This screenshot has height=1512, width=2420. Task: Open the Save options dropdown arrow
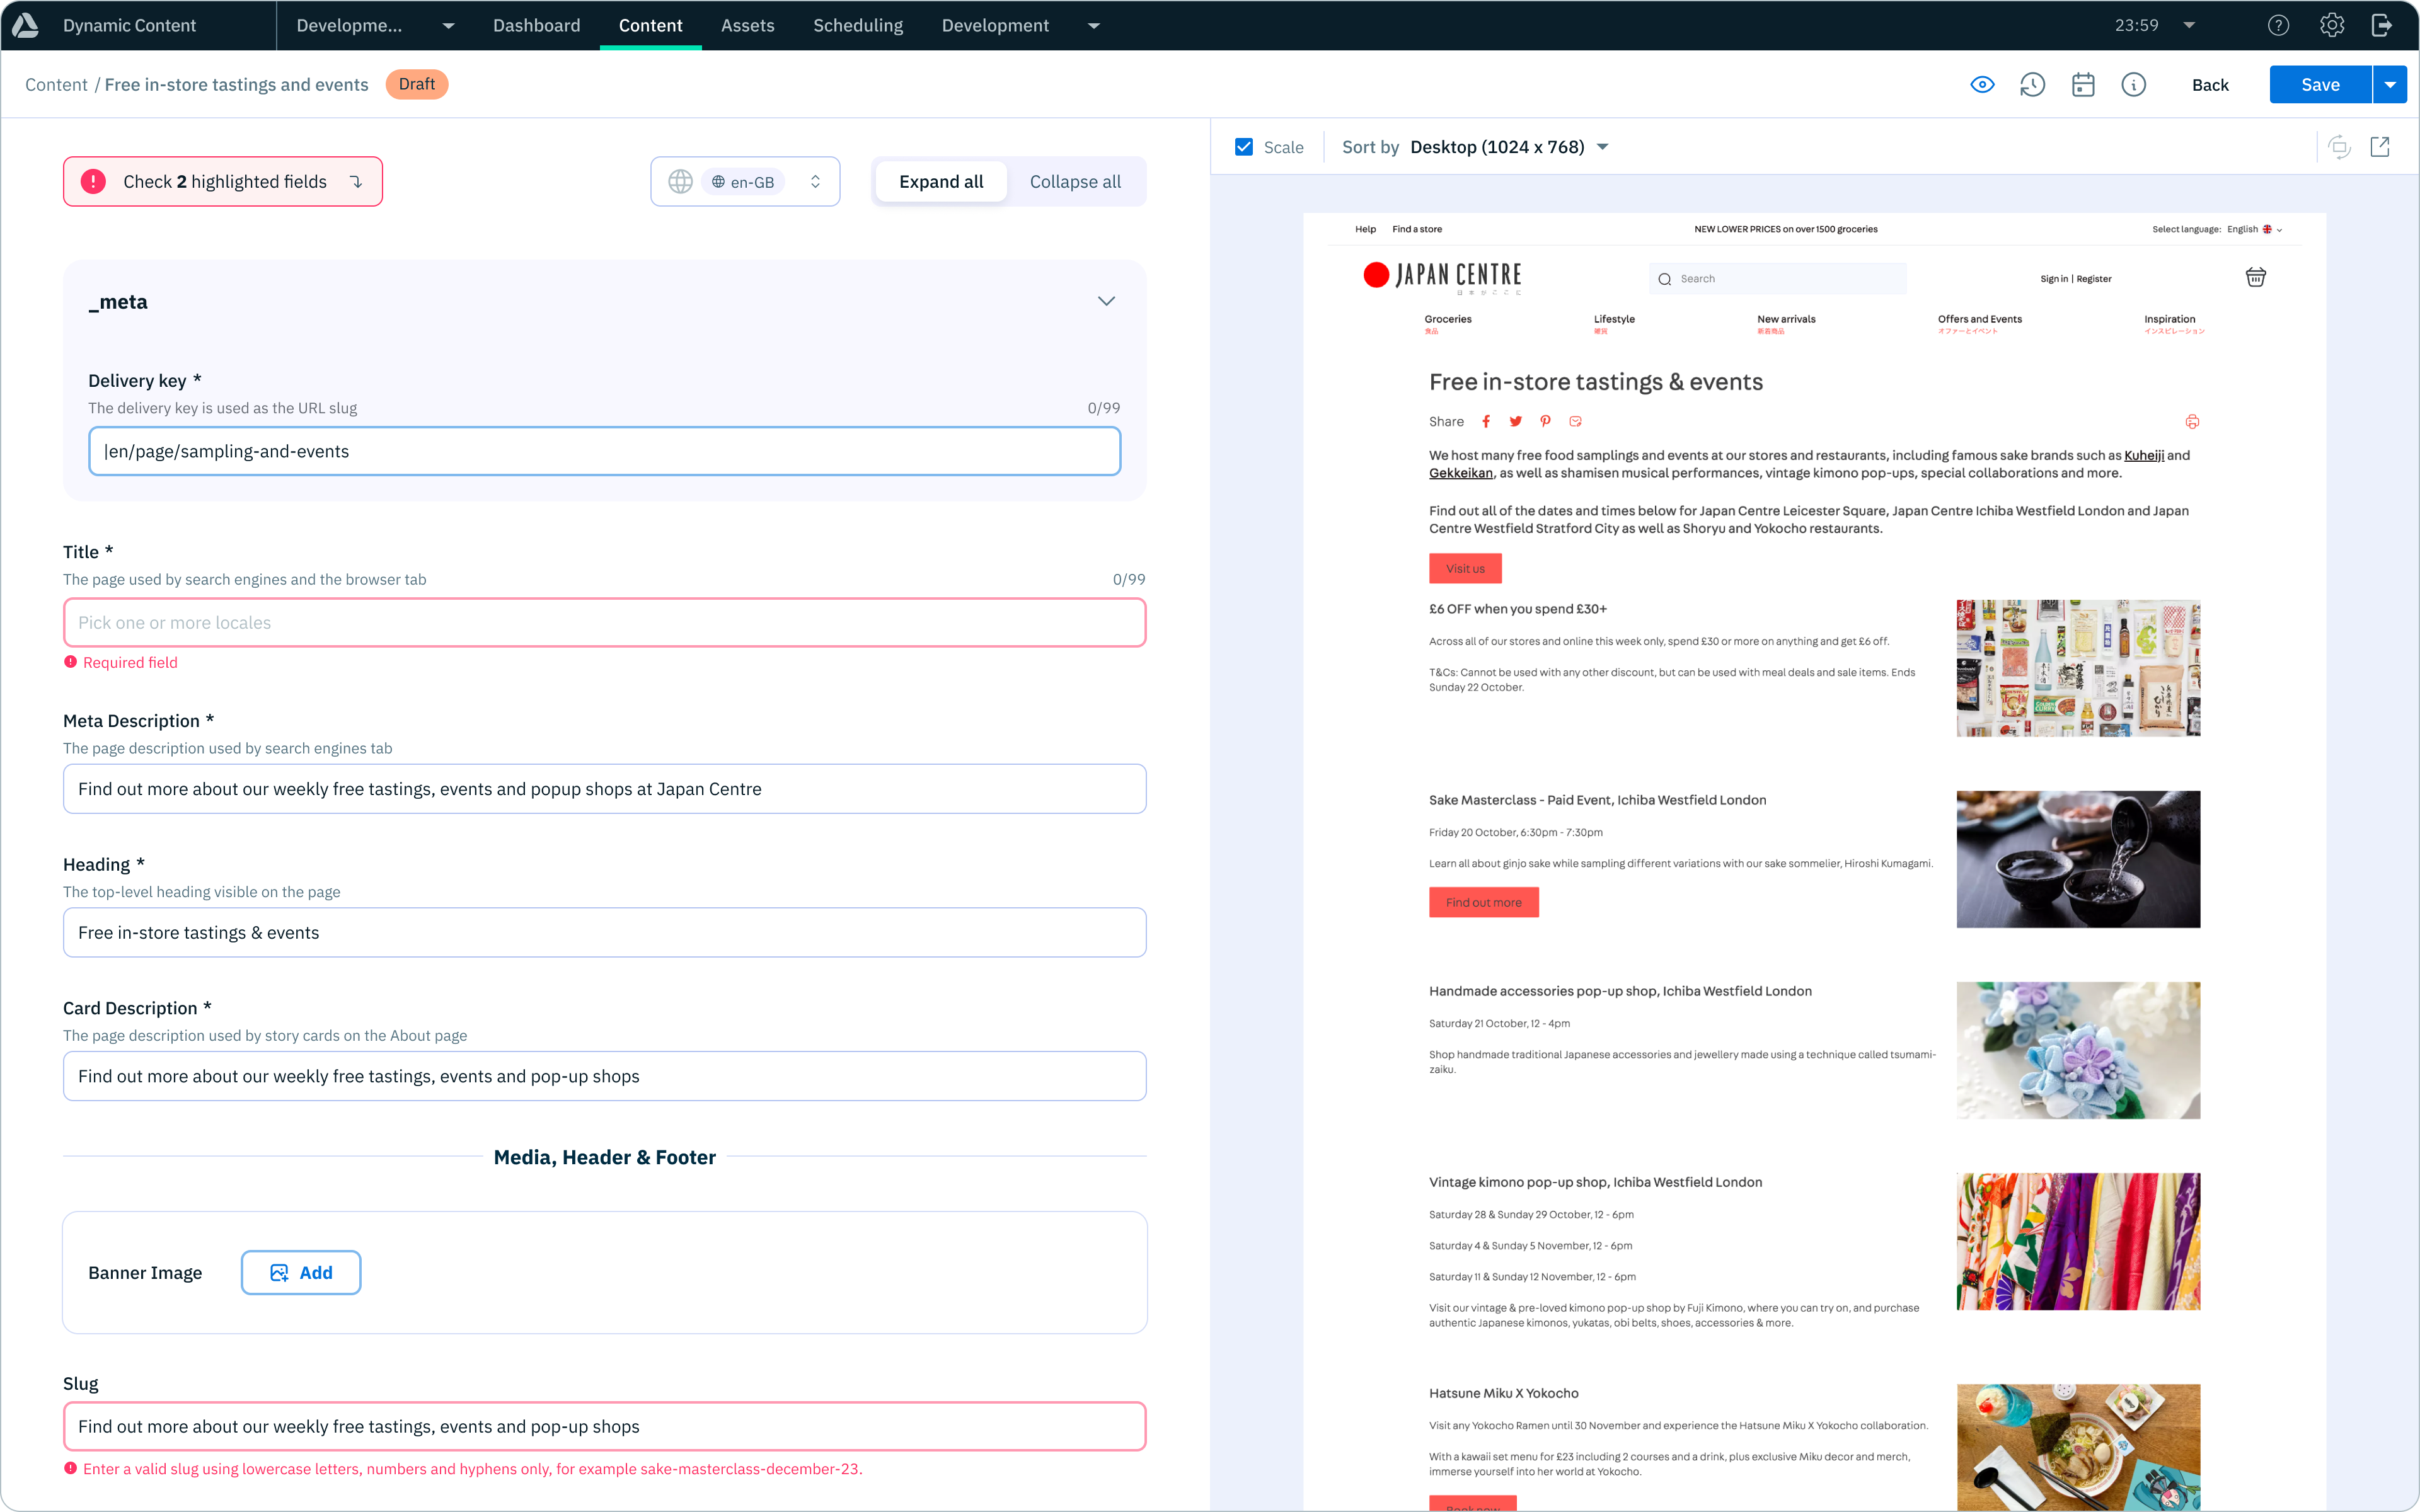tap(2390, 85)
